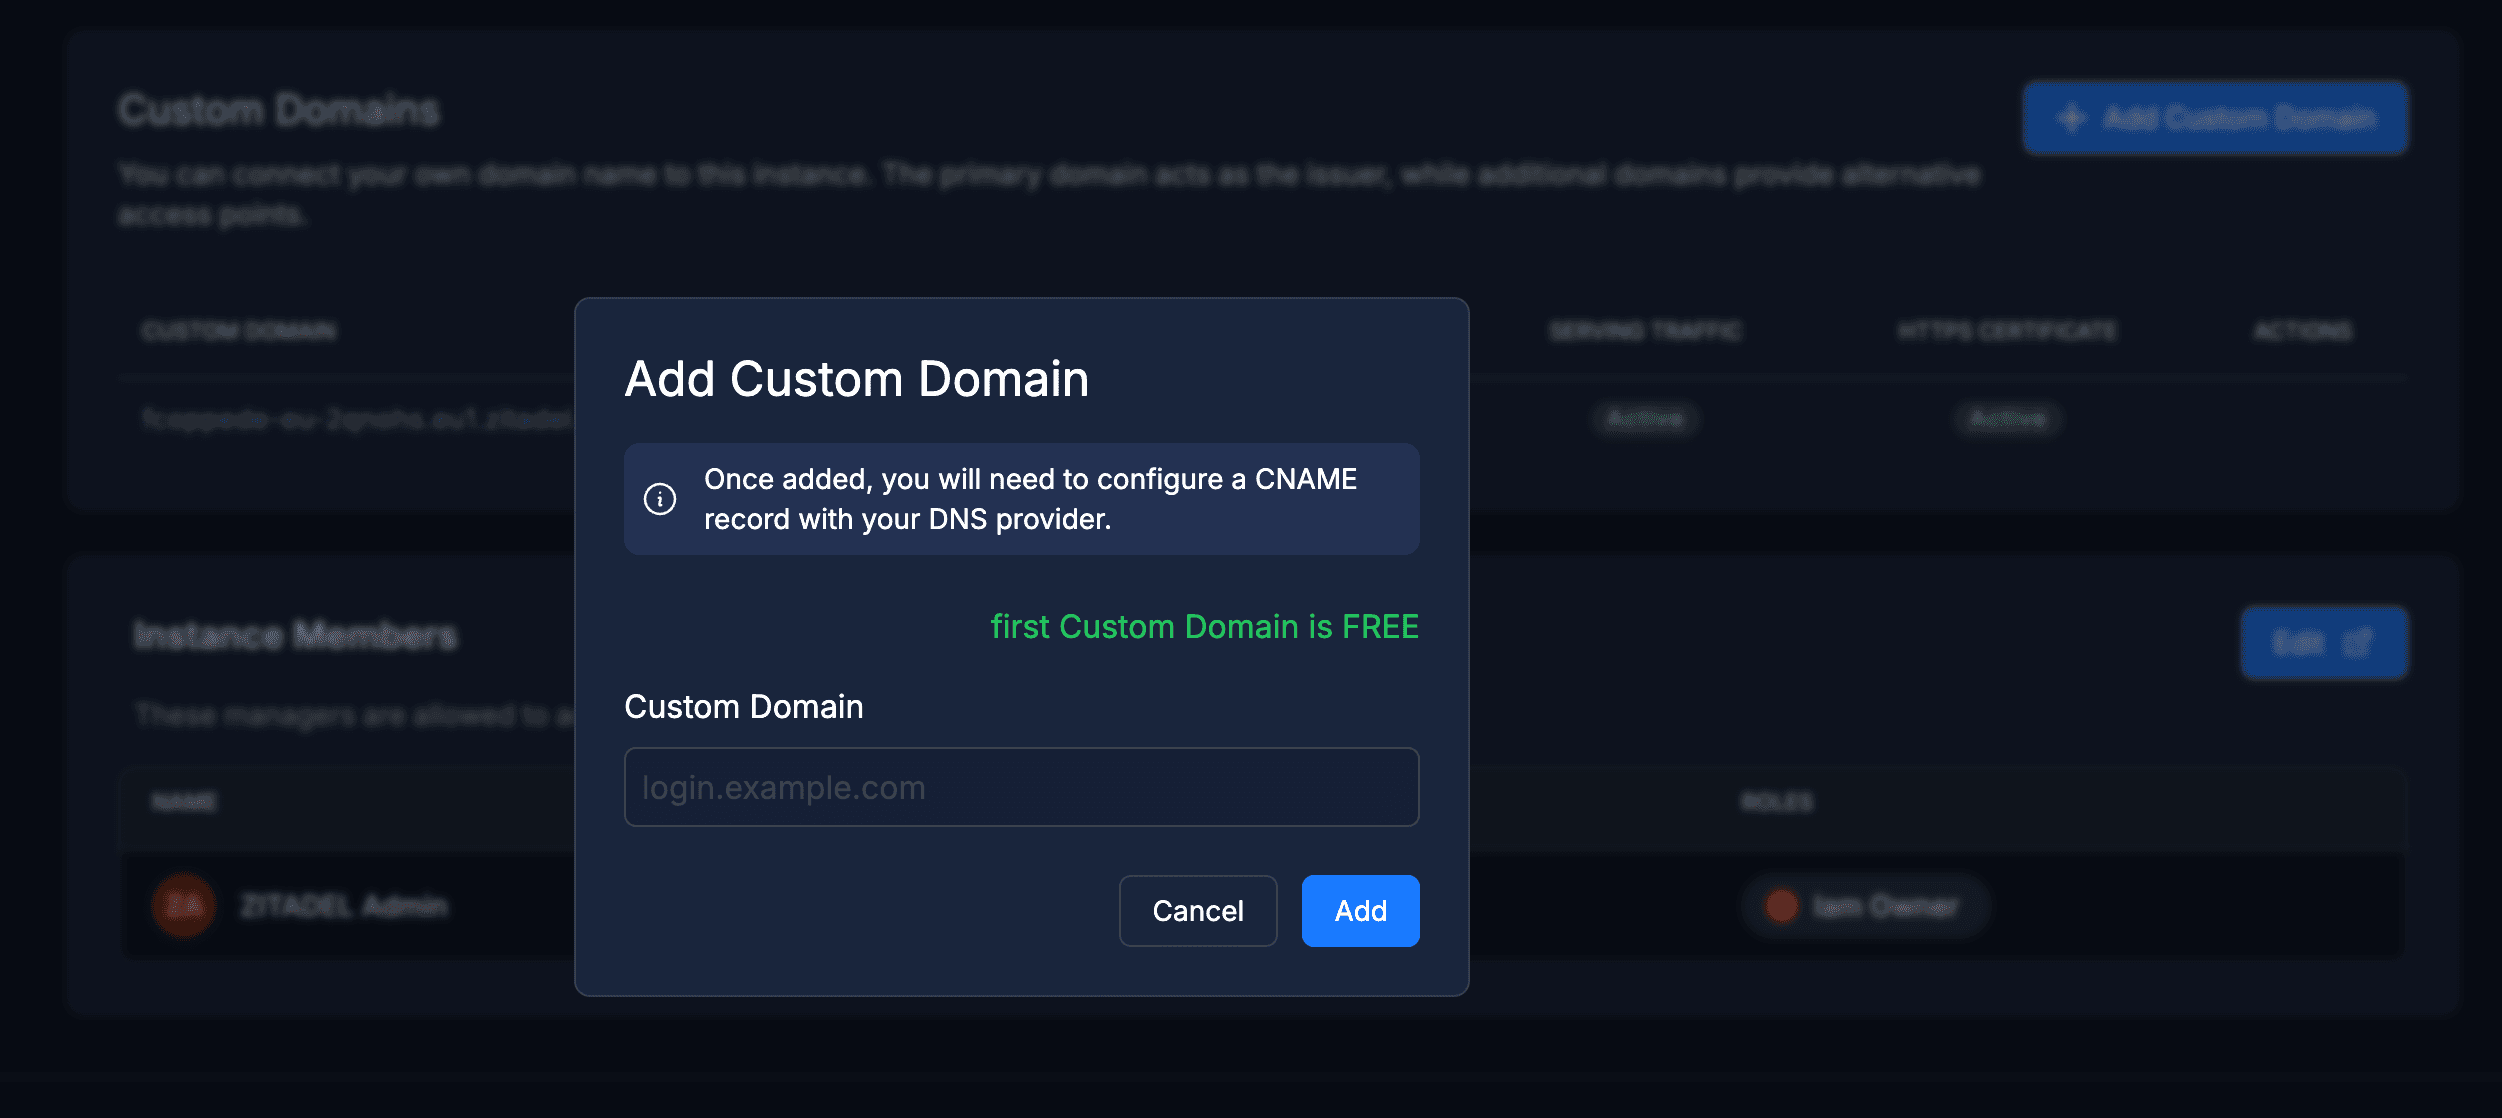Click the Active badge under Serving Traffic
Image resolution: width=2502 pixels, height=1118 pixels.
point(1643,418)
